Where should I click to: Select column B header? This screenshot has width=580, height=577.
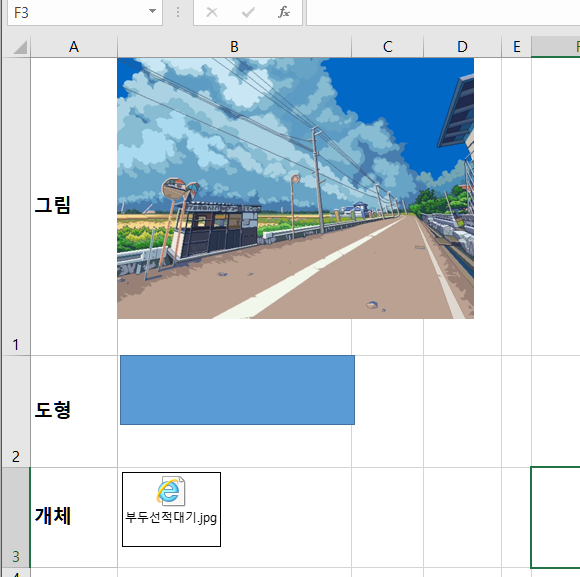tap(234, 47)
